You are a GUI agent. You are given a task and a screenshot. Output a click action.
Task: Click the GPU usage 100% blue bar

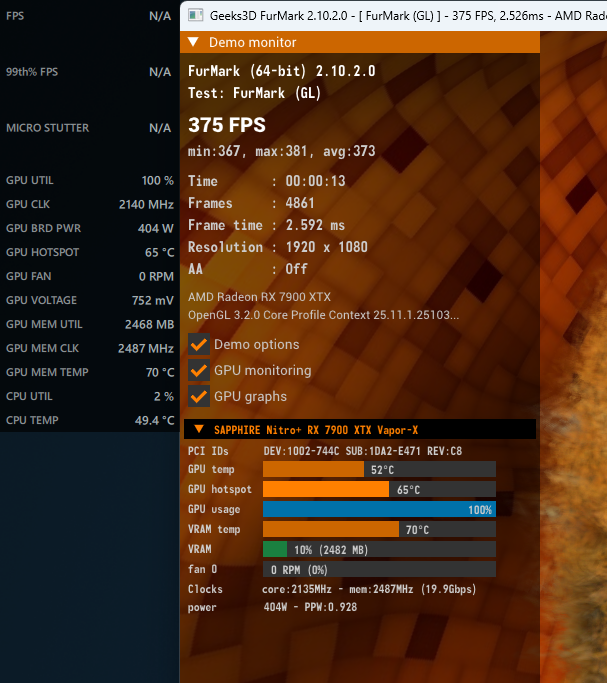point(379,509)
